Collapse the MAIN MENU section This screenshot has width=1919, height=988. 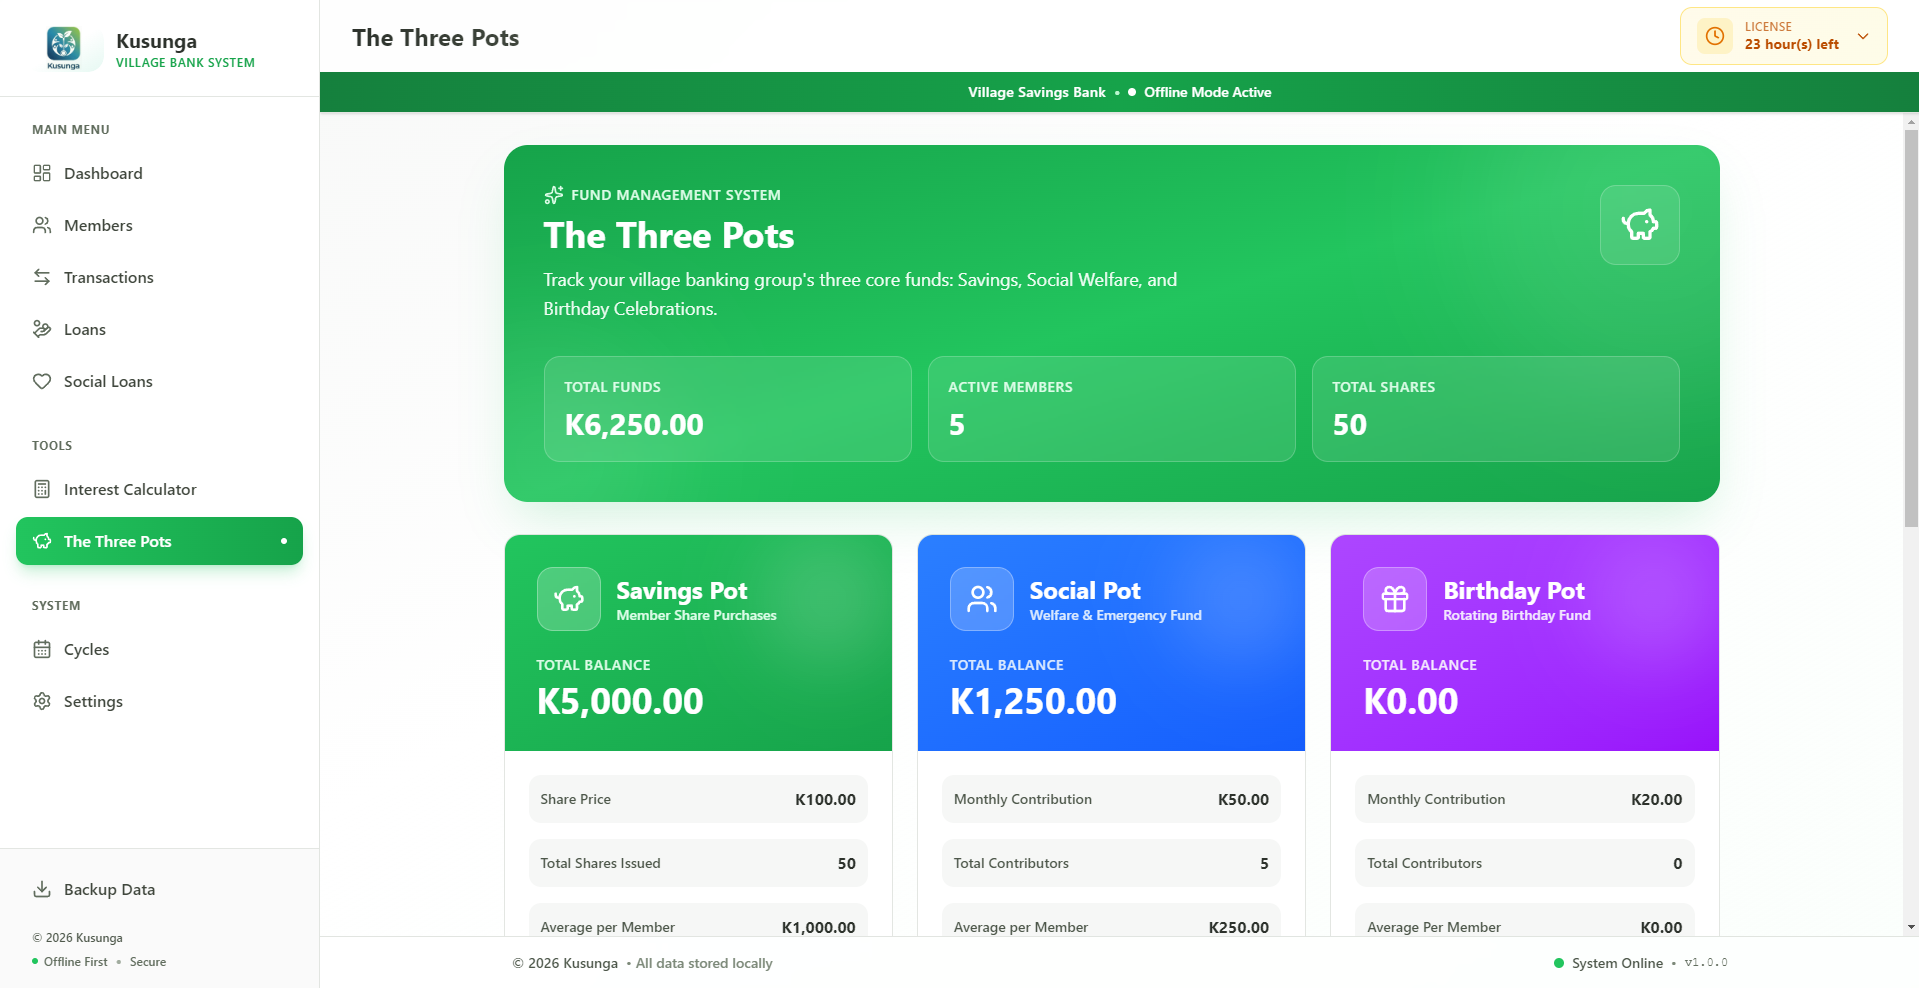point(70,129)
